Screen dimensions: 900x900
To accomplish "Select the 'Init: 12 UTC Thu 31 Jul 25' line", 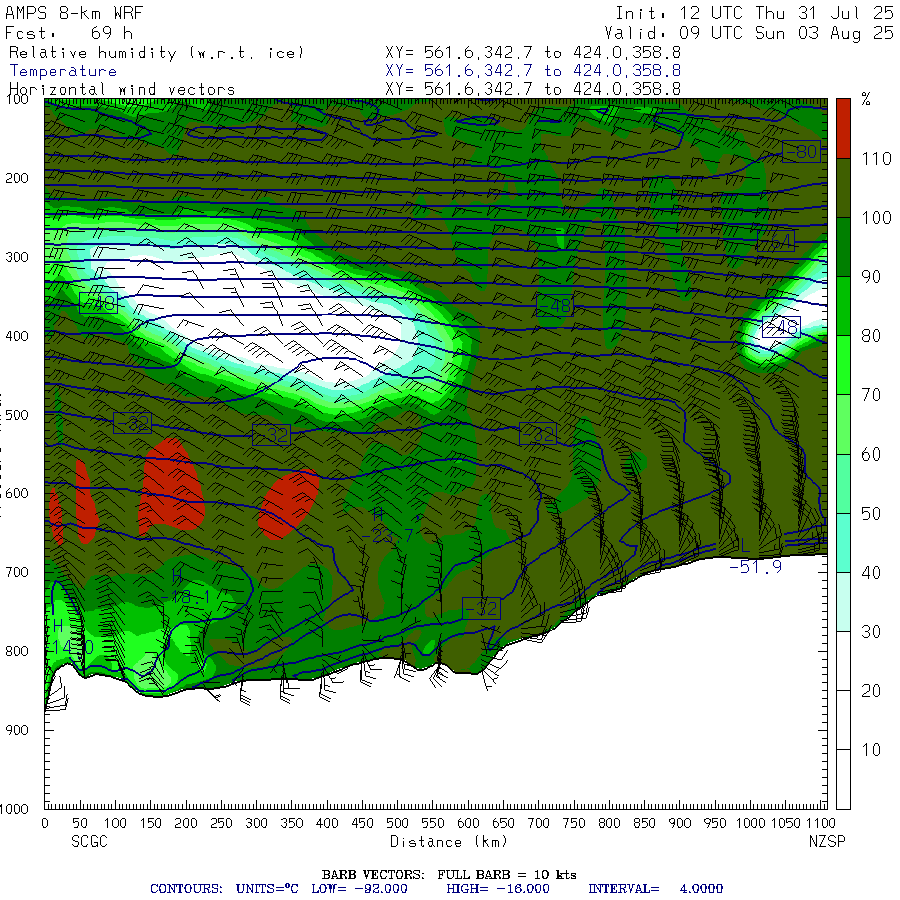I will (x=754, y=13).
